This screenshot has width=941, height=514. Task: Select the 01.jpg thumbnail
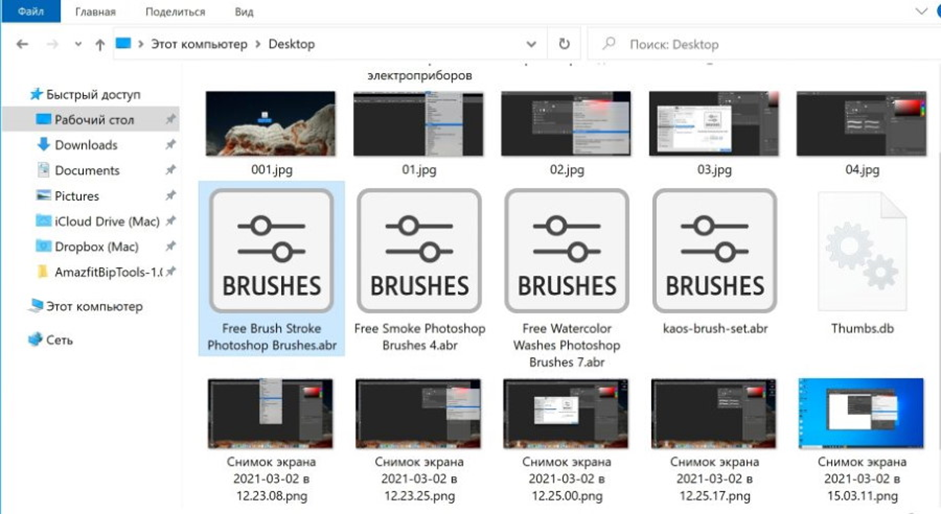(x=418, y=124)
